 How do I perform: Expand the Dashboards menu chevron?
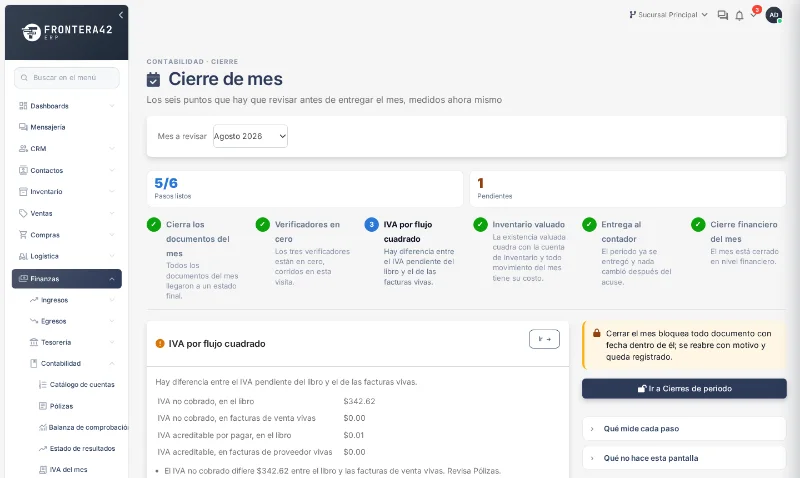point(111,106)
